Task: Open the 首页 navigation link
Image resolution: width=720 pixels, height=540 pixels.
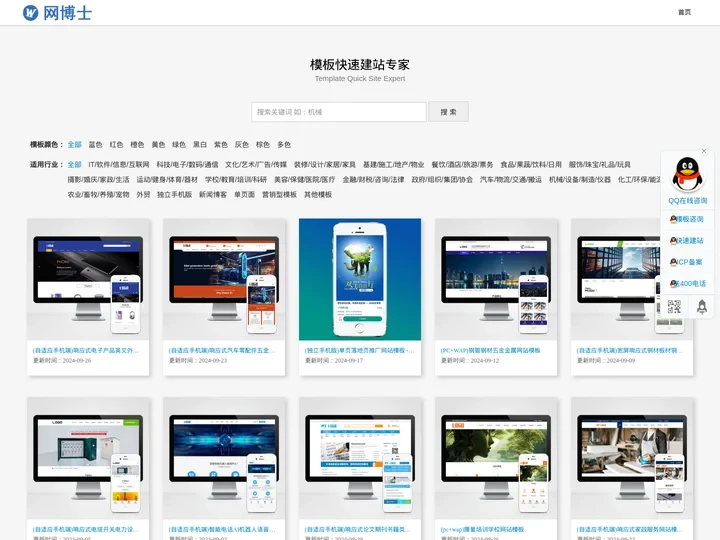Action: [x=684, y=12]
